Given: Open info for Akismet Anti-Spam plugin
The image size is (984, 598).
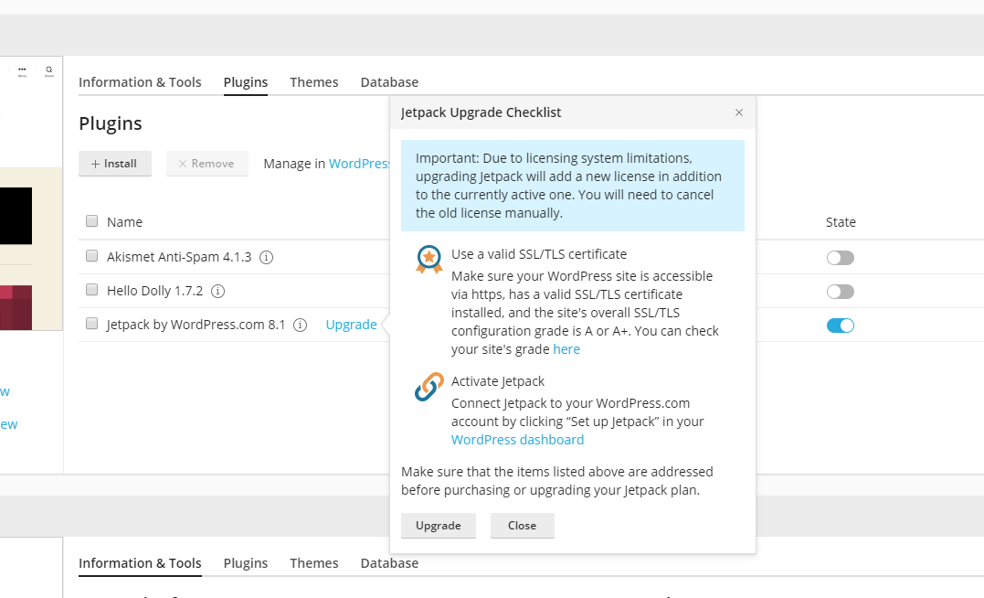Looking at the screenshot, I should tap(266, 257).
